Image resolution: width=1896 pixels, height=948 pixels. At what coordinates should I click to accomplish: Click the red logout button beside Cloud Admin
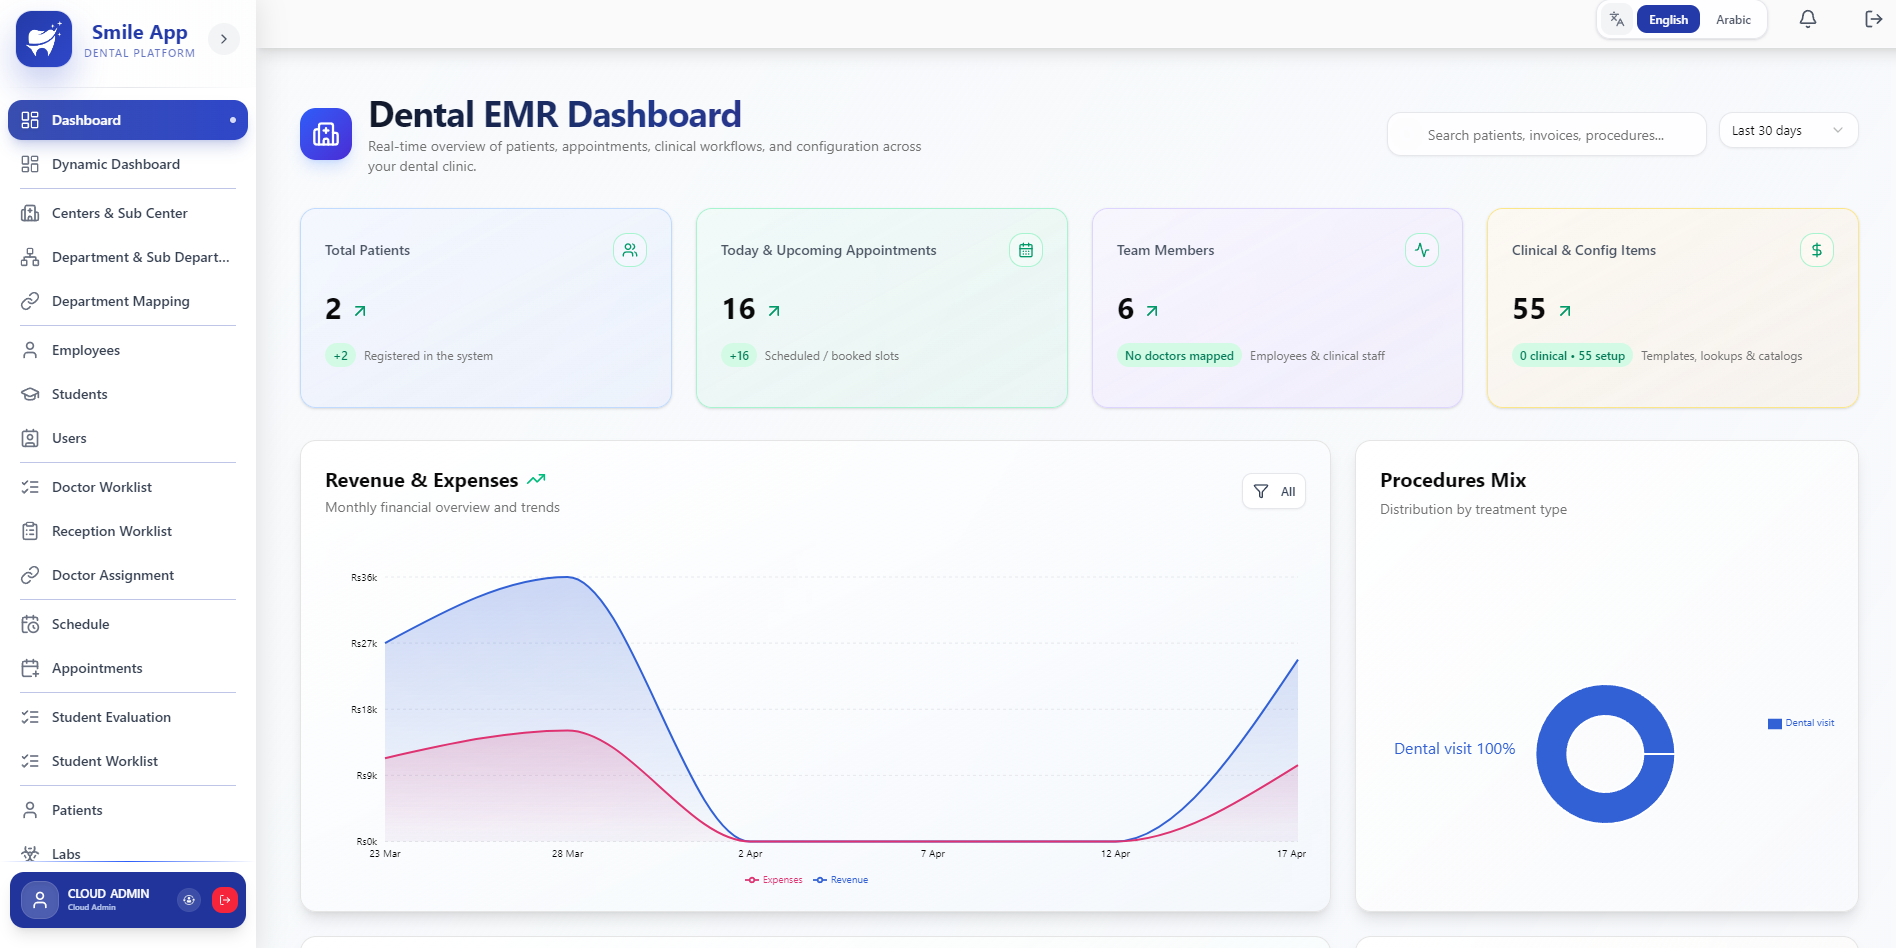coord(225,900)
